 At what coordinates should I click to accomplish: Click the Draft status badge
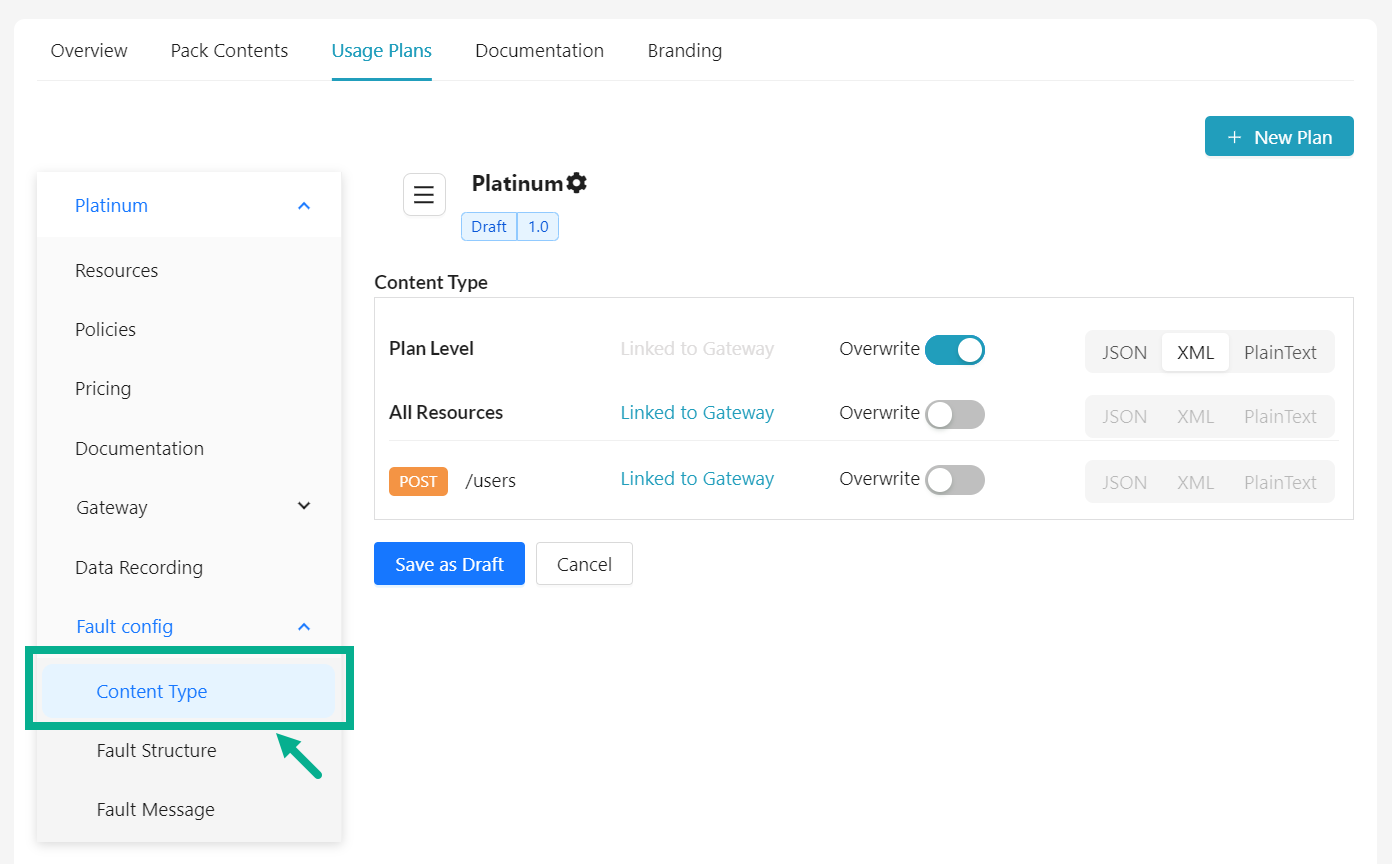488,226
